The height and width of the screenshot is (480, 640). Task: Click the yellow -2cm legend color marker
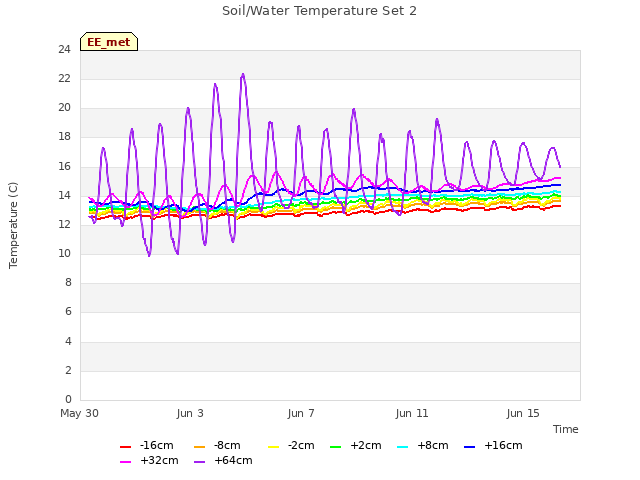coord(273,447)
